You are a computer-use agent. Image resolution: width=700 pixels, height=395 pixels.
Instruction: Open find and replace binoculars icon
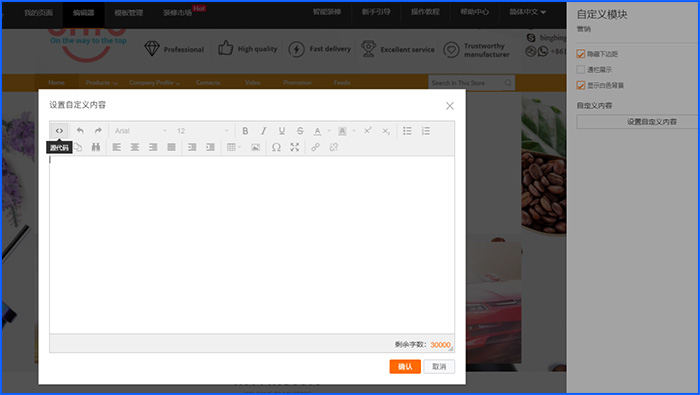coord(96,147)
